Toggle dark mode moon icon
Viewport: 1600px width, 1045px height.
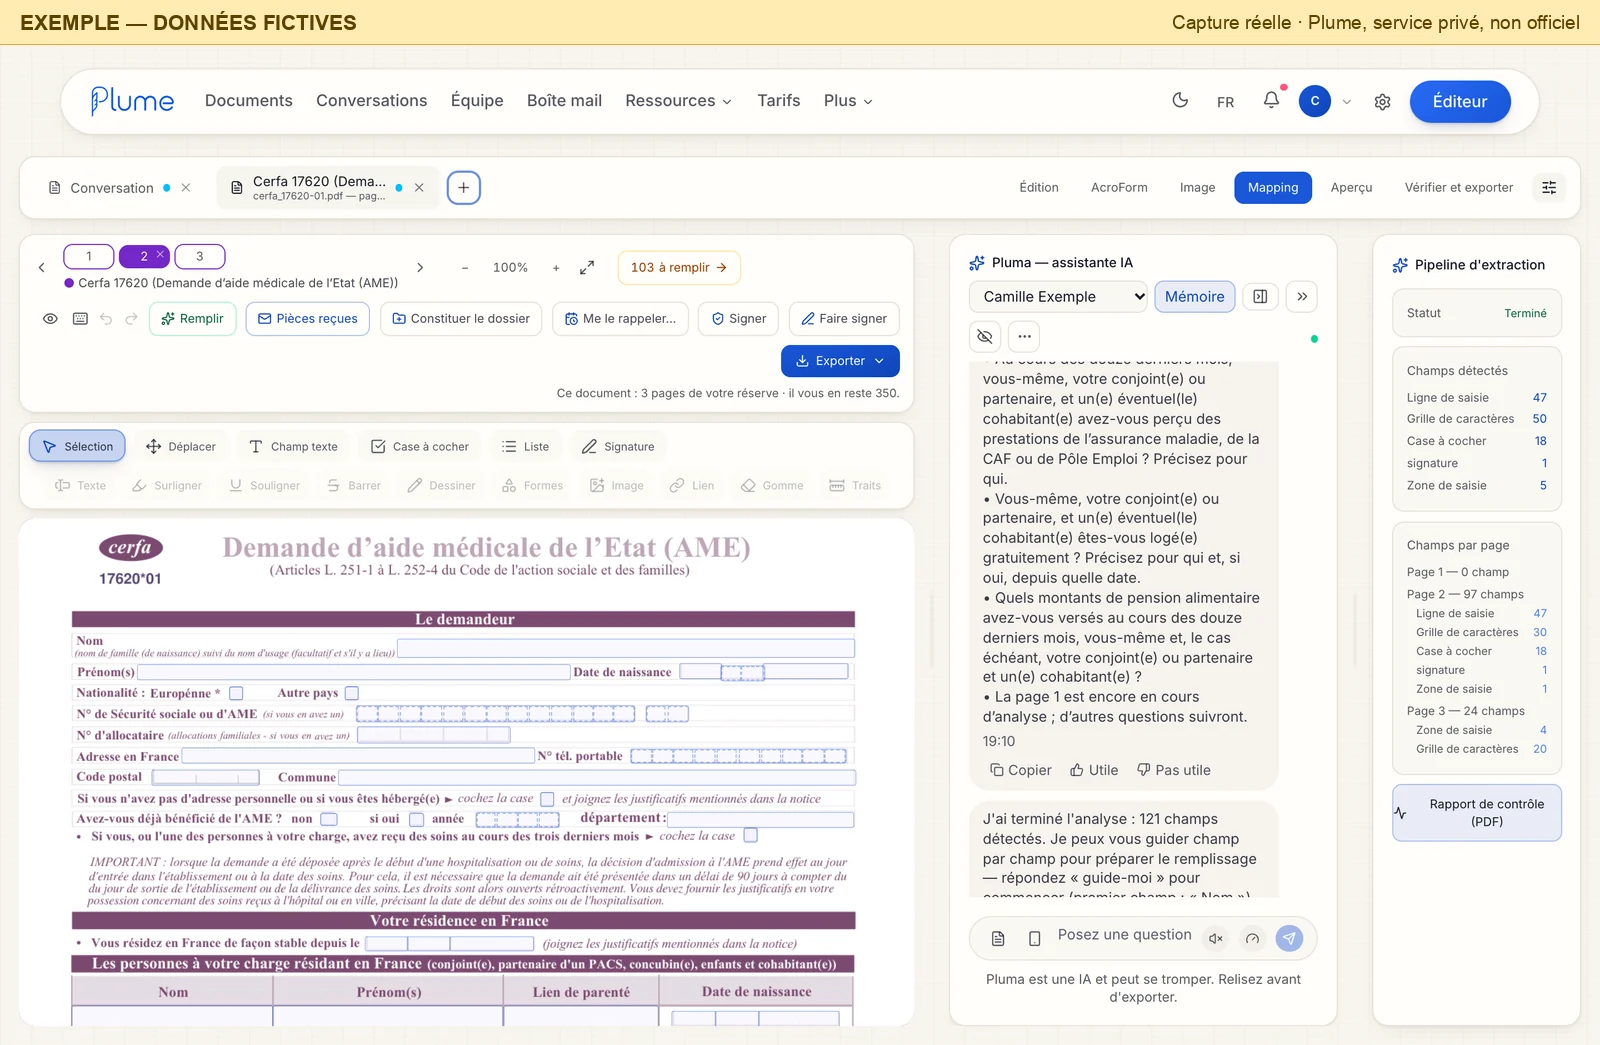(1180, 100)
